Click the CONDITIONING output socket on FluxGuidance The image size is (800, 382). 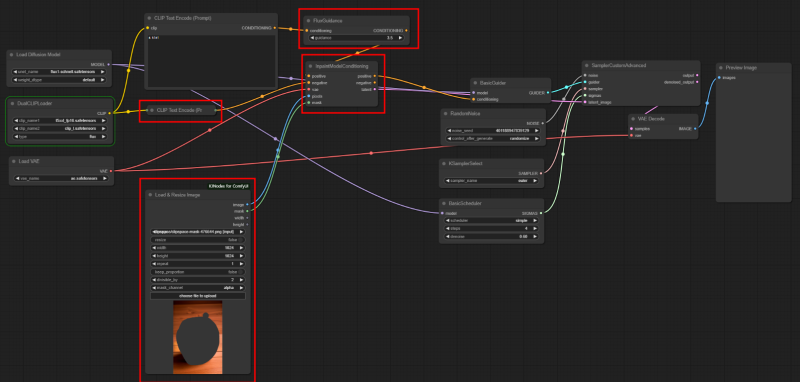[406, 31]
